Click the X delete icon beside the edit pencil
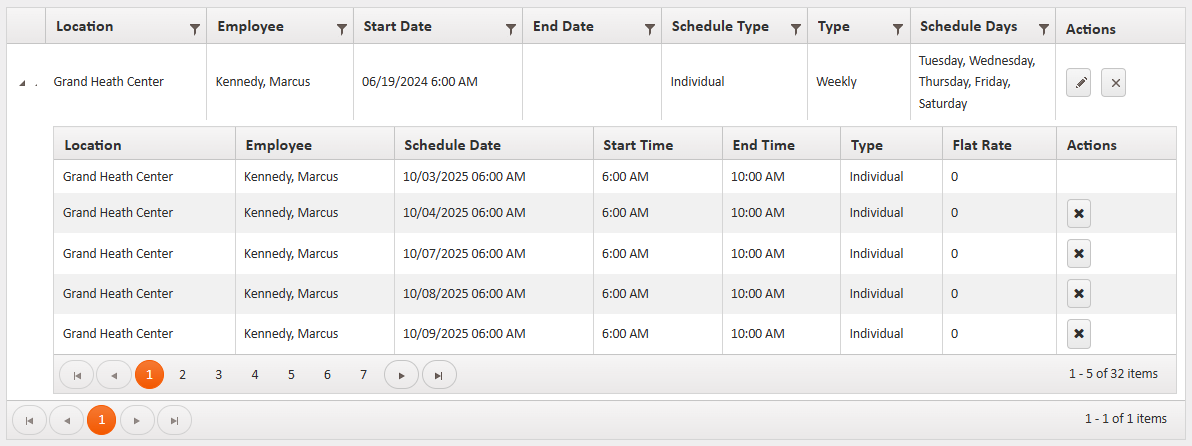 tap(1116, 83)
